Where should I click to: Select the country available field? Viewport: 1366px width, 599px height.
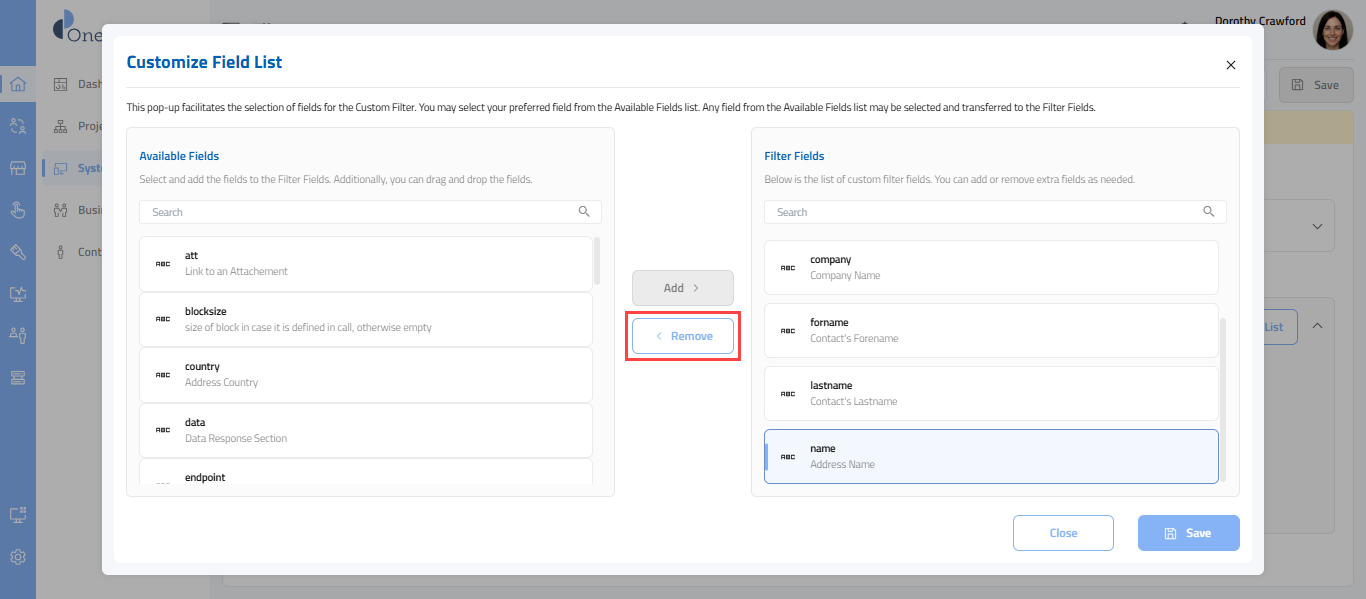point(366,375)
